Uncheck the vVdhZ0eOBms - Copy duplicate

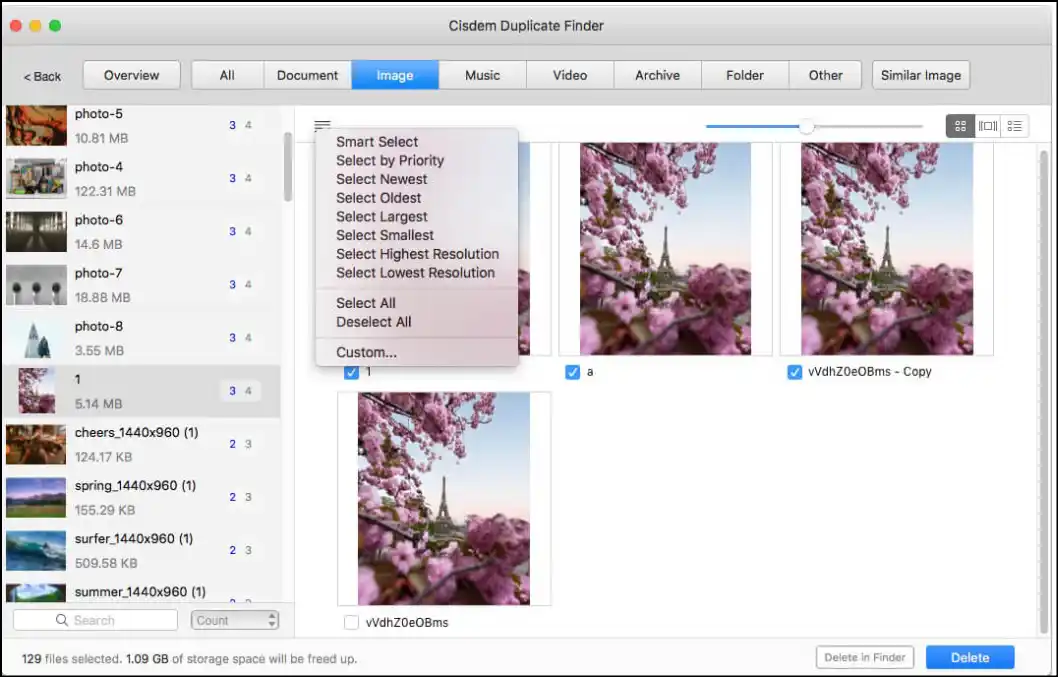coord(794,372)
